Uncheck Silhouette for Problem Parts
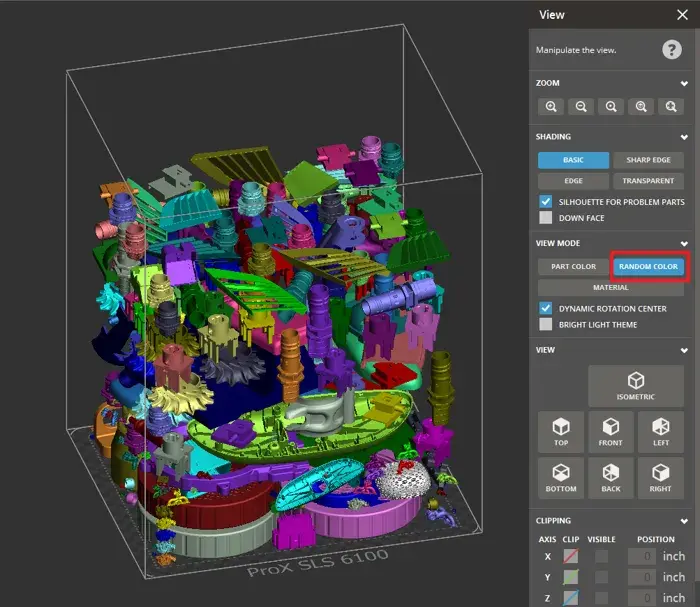The width and height of the screenshot is (700, 607). point(546,202)
